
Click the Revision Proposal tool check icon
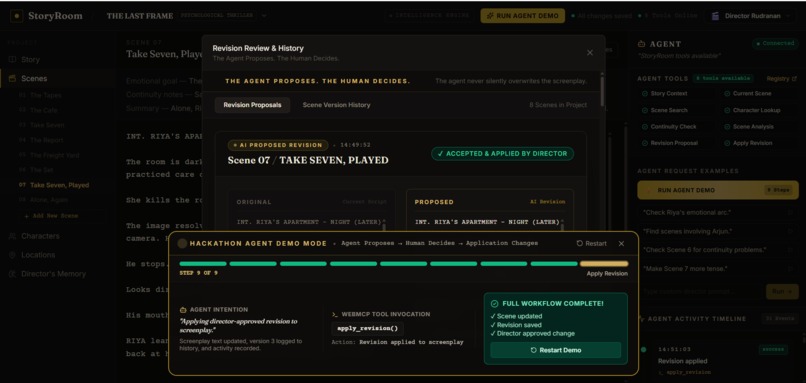click(x=645, y=143)
